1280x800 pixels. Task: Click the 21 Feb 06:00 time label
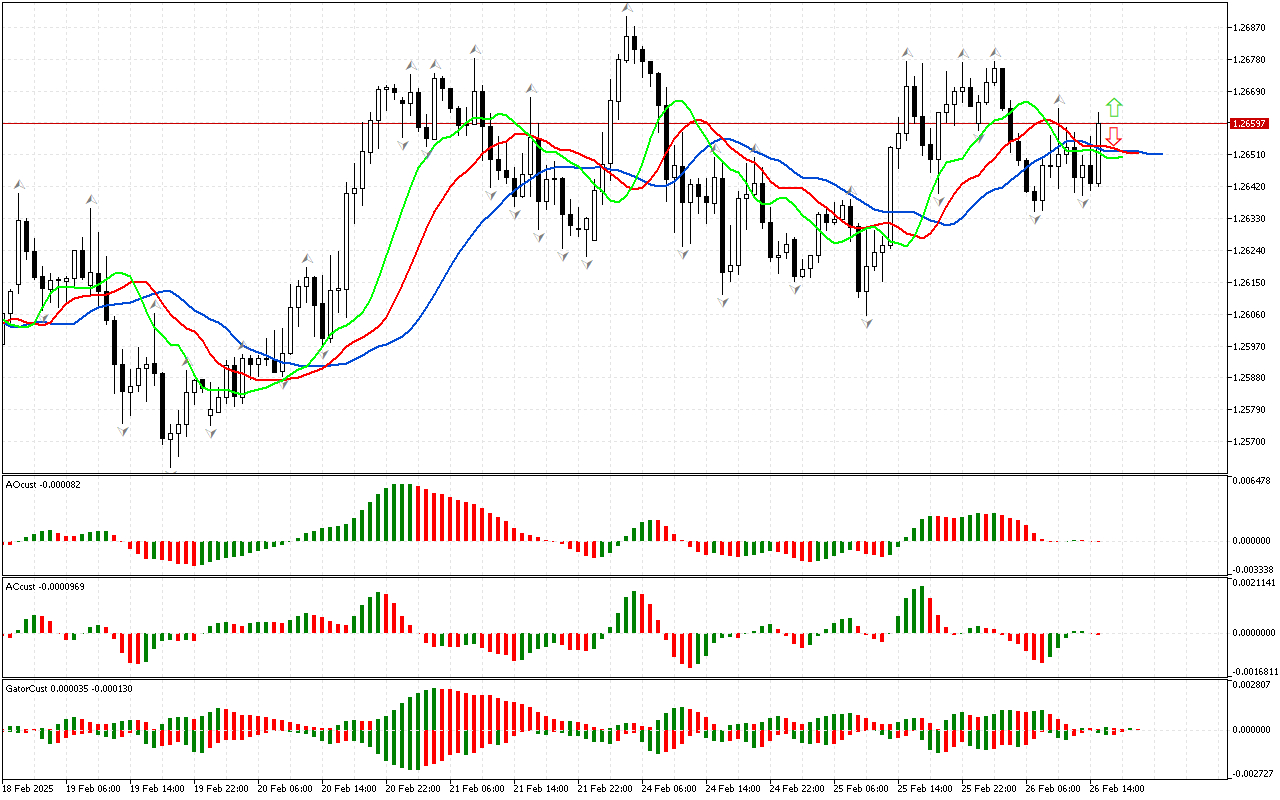pyautogui.click(x=477, y=788)
